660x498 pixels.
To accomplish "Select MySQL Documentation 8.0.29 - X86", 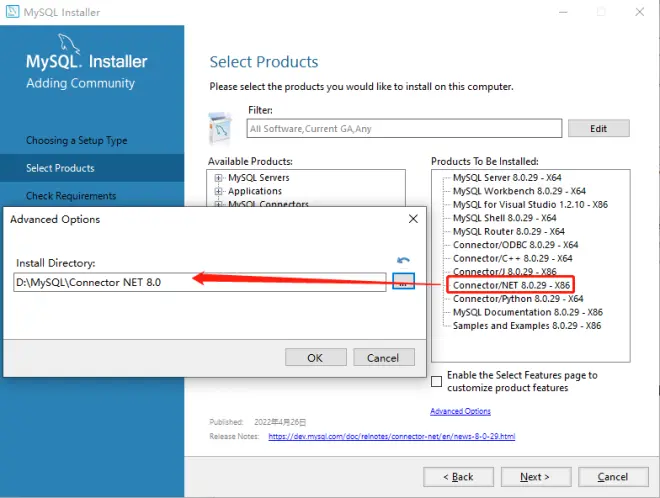I will 527,312.
